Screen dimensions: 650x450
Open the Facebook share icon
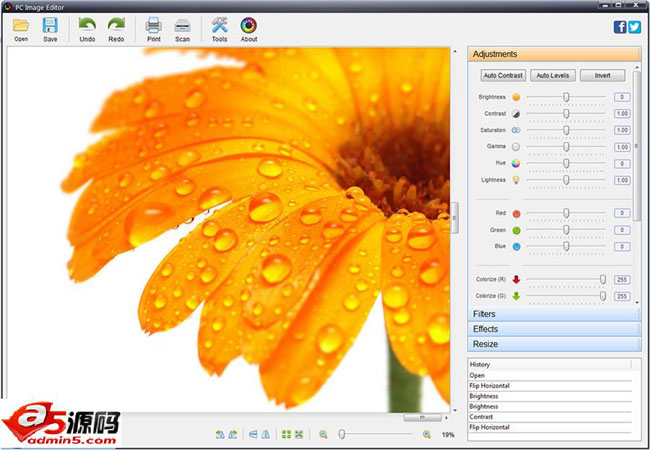(620, 27)
